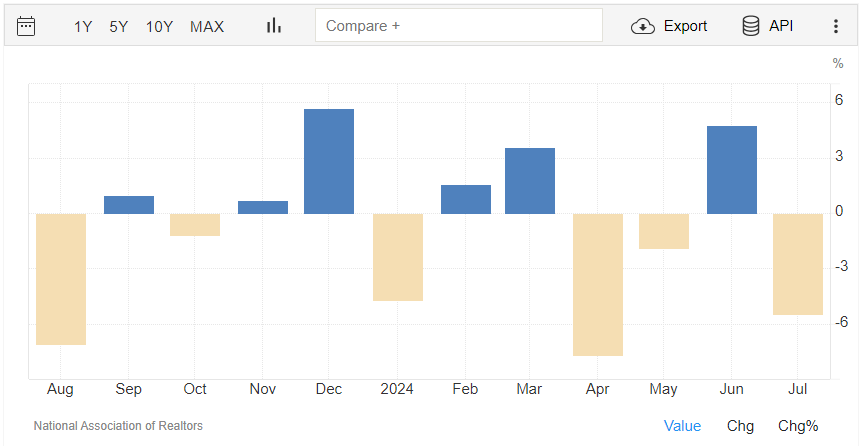This screenshot has height=446, width=859.
Task: Switch to Chg display mode
Action: click(740, 426)
